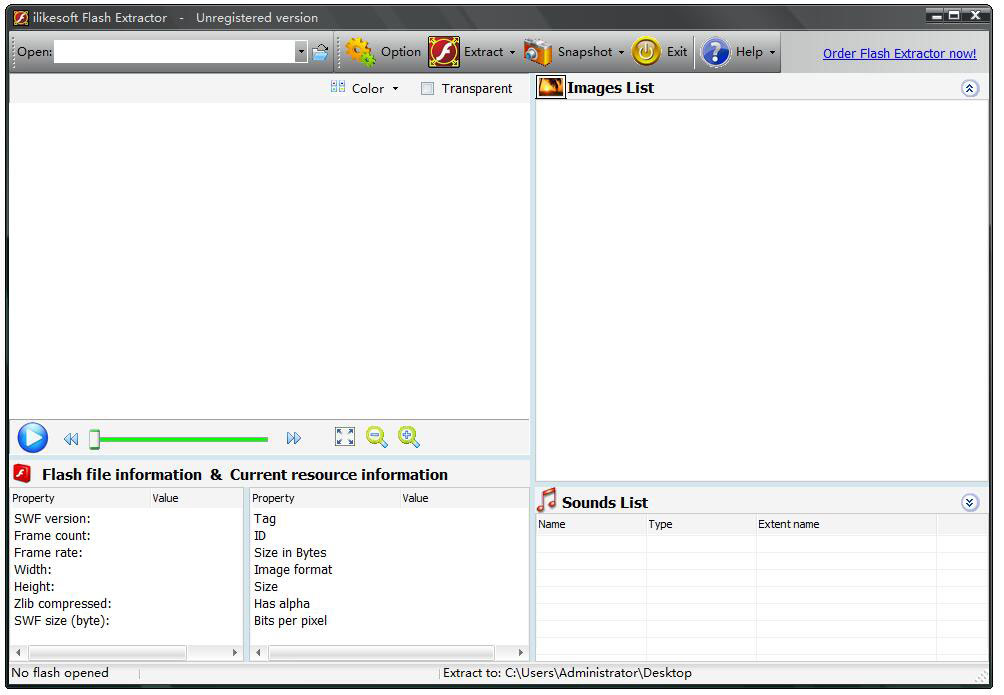Maximize the Flash Extractor window

coord(954,15)
